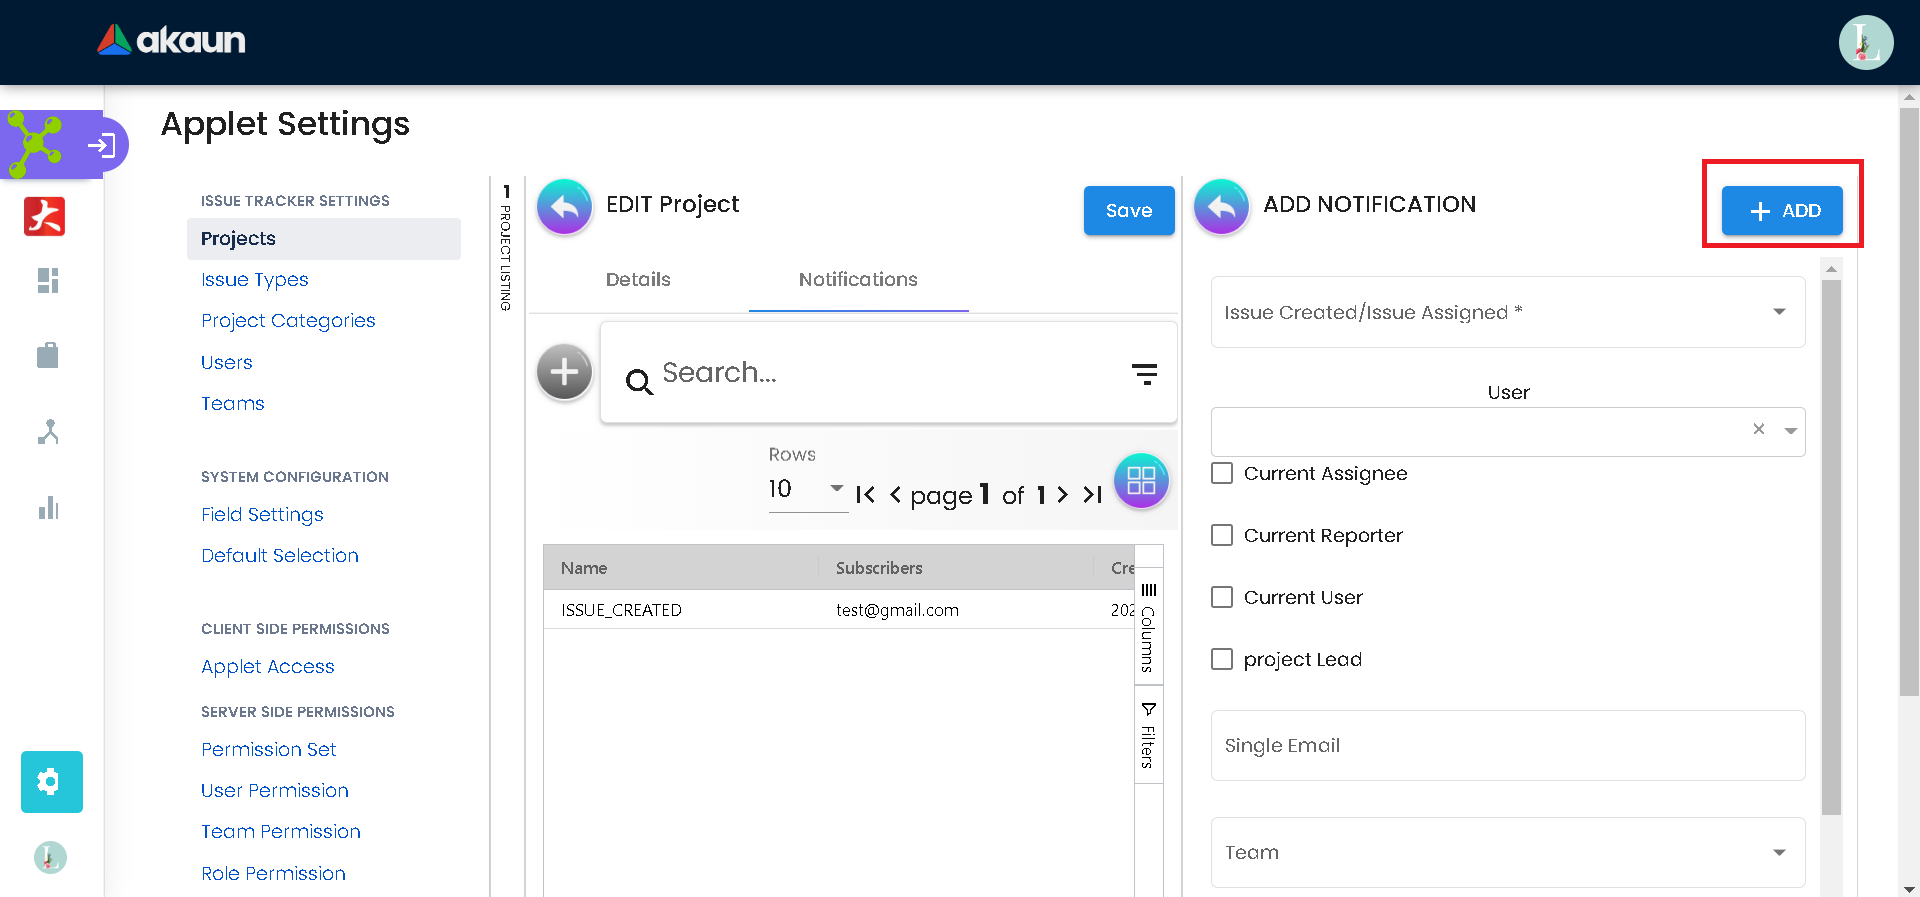
Task: Open the Rows per page dropdown
Action: click(x=808, y=489)
